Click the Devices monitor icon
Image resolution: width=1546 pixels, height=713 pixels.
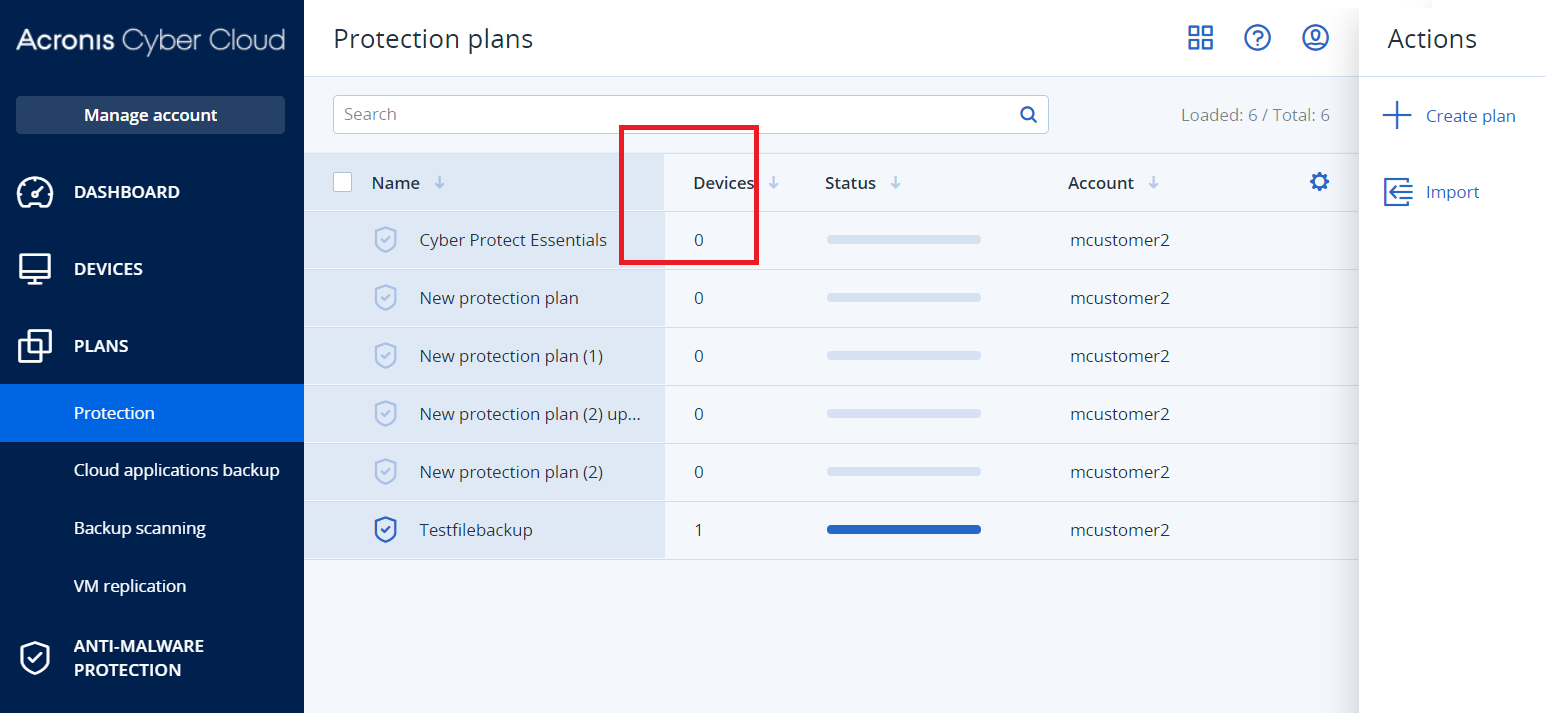pyautogui.click(x=36, y=269)
